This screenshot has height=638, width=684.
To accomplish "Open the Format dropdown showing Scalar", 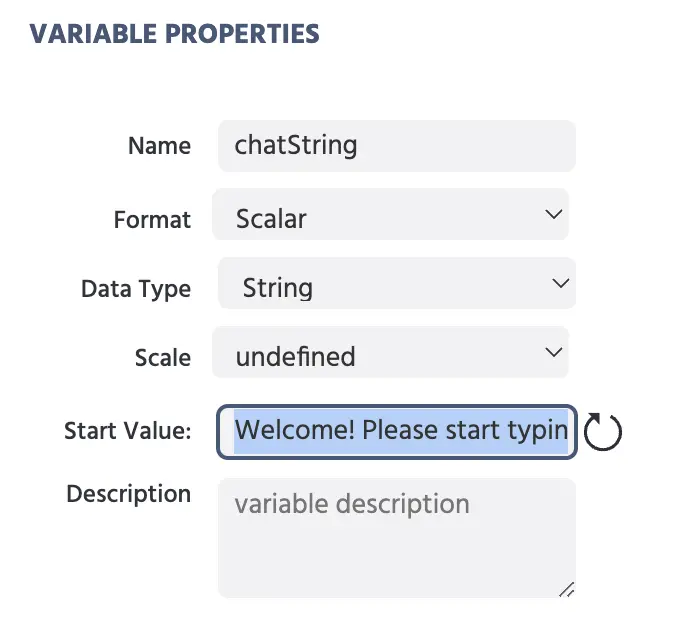I will click(x=390, y=214).
